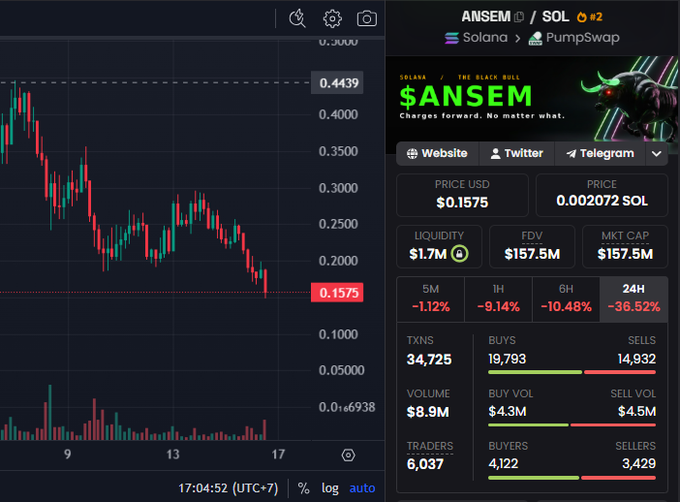Click the BUYS 19,793 value
The image size is (680, 502).
tap(507, 359)
